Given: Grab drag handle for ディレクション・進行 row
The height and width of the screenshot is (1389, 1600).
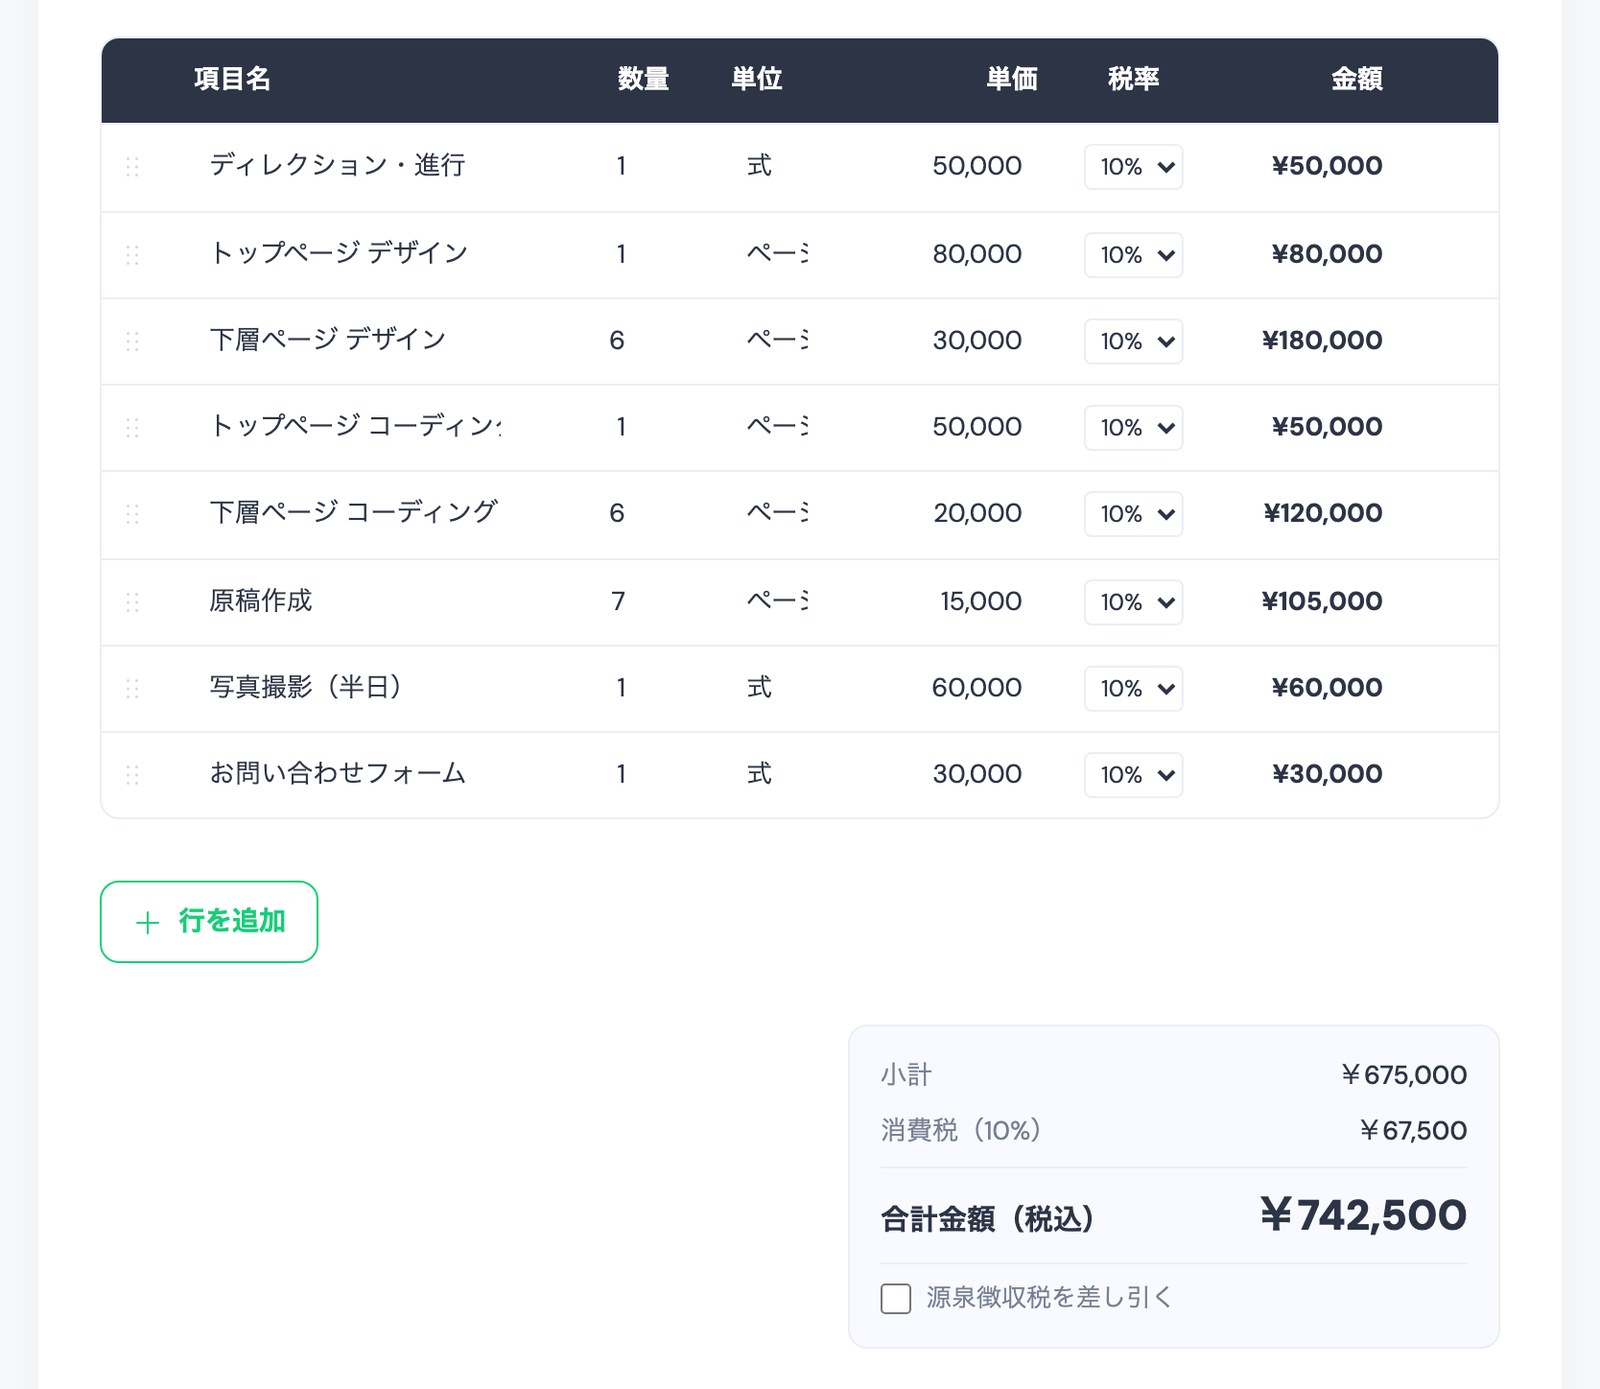Looking at the screenshot, I should (132, 167).
